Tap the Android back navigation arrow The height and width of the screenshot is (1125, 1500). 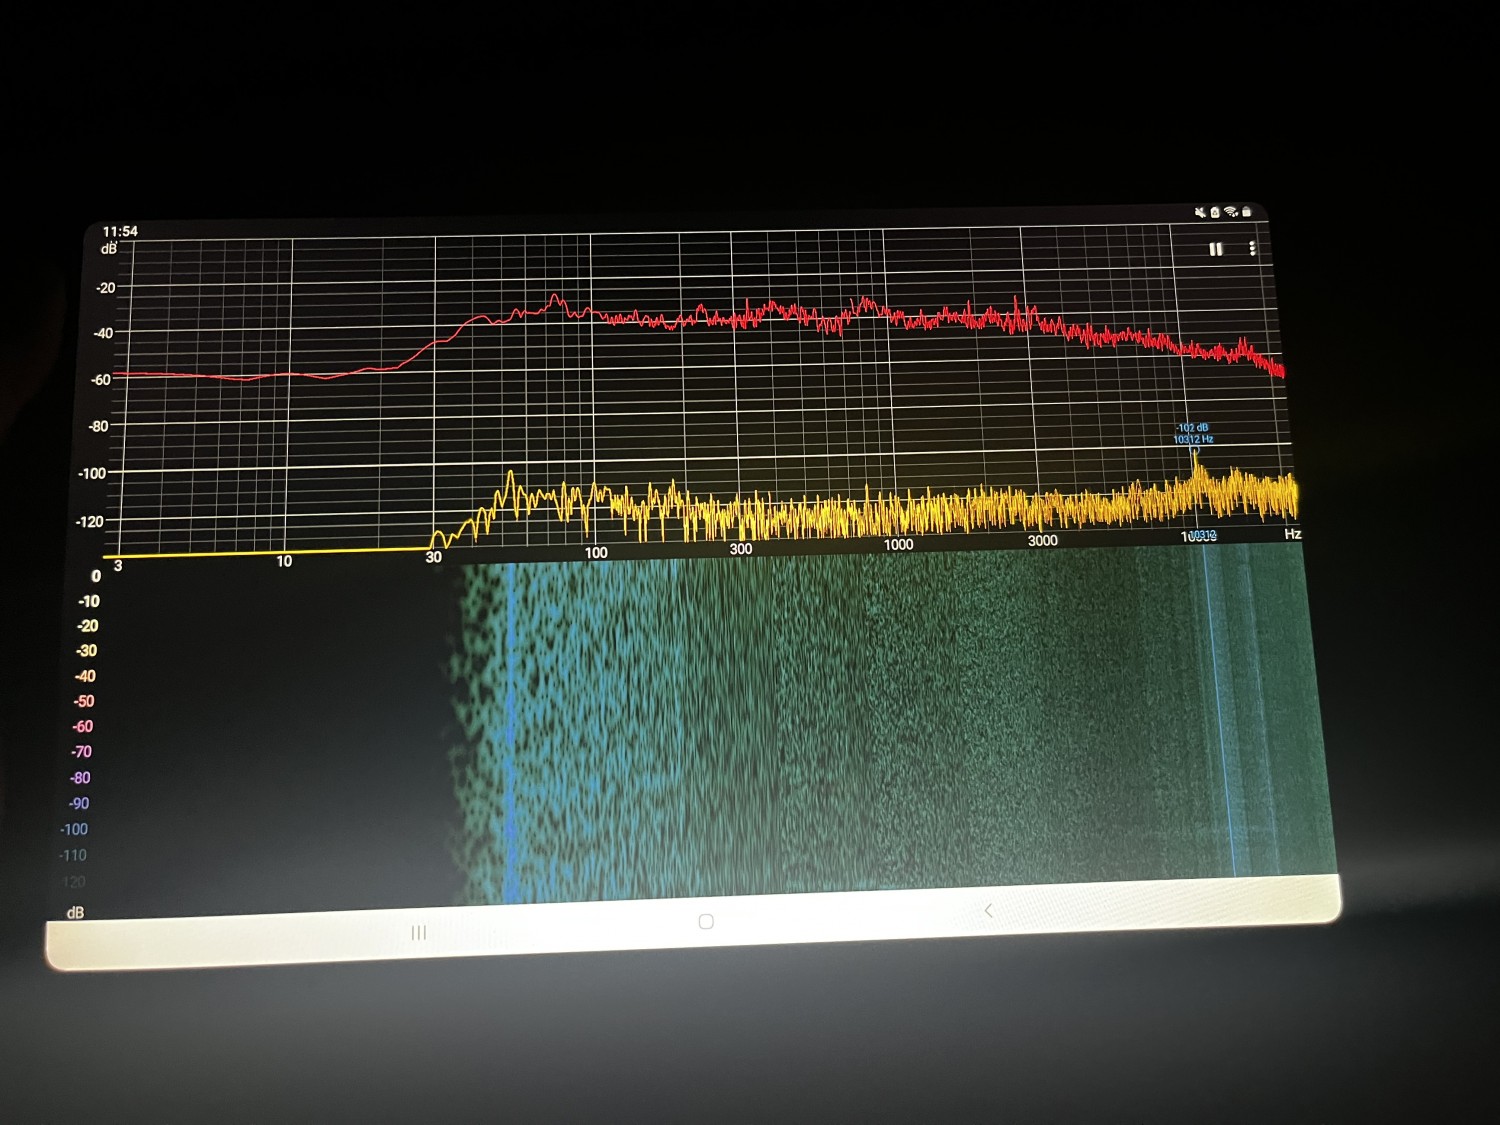pos(988,910)
